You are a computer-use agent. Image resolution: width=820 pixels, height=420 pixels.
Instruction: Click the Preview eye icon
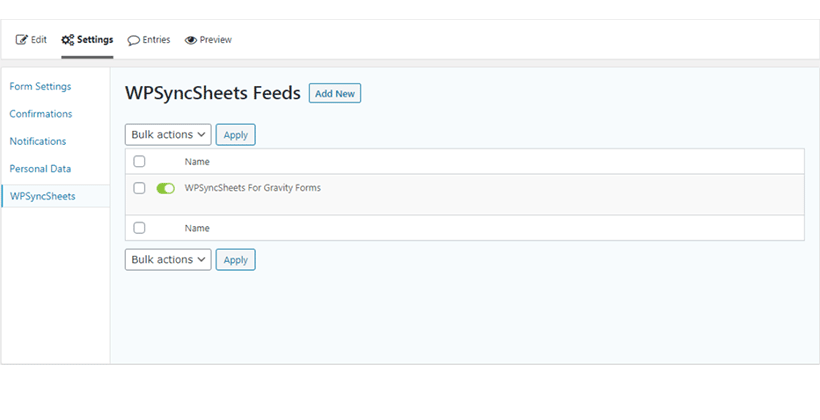191,40
